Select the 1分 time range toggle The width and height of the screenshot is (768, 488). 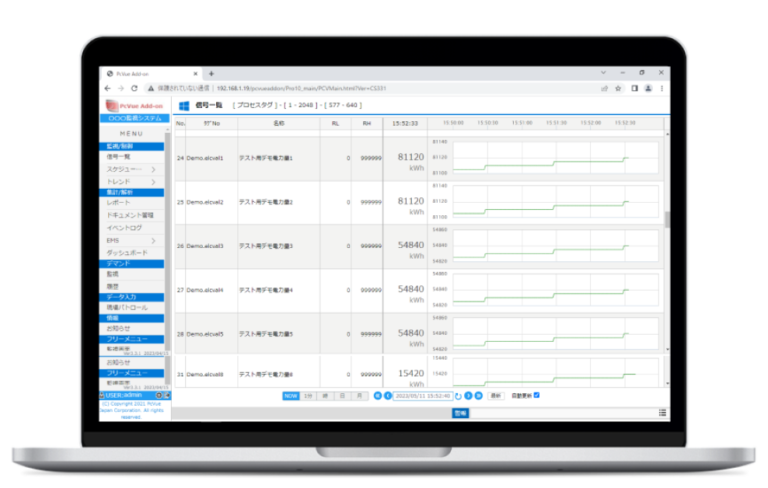(310, 395)
